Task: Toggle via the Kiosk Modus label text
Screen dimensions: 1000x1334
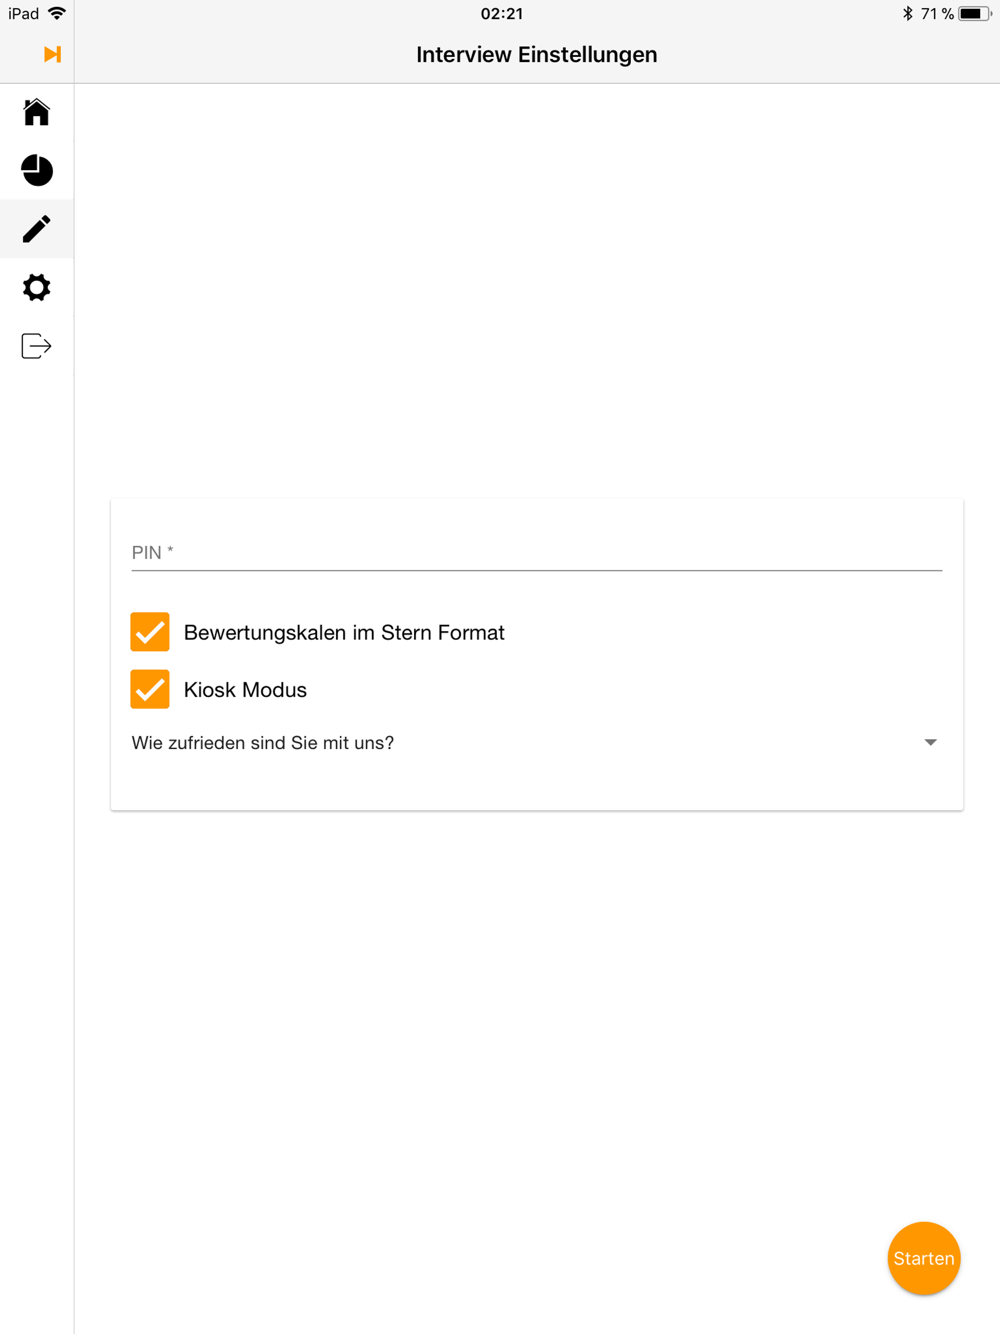Action: pyautogui.click(x=245, y=690)
